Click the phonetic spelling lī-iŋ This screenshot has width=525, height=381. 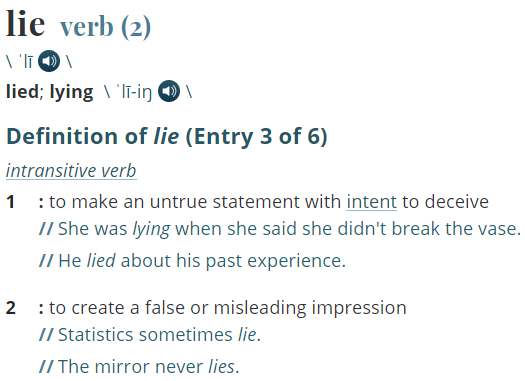(134, 92)
